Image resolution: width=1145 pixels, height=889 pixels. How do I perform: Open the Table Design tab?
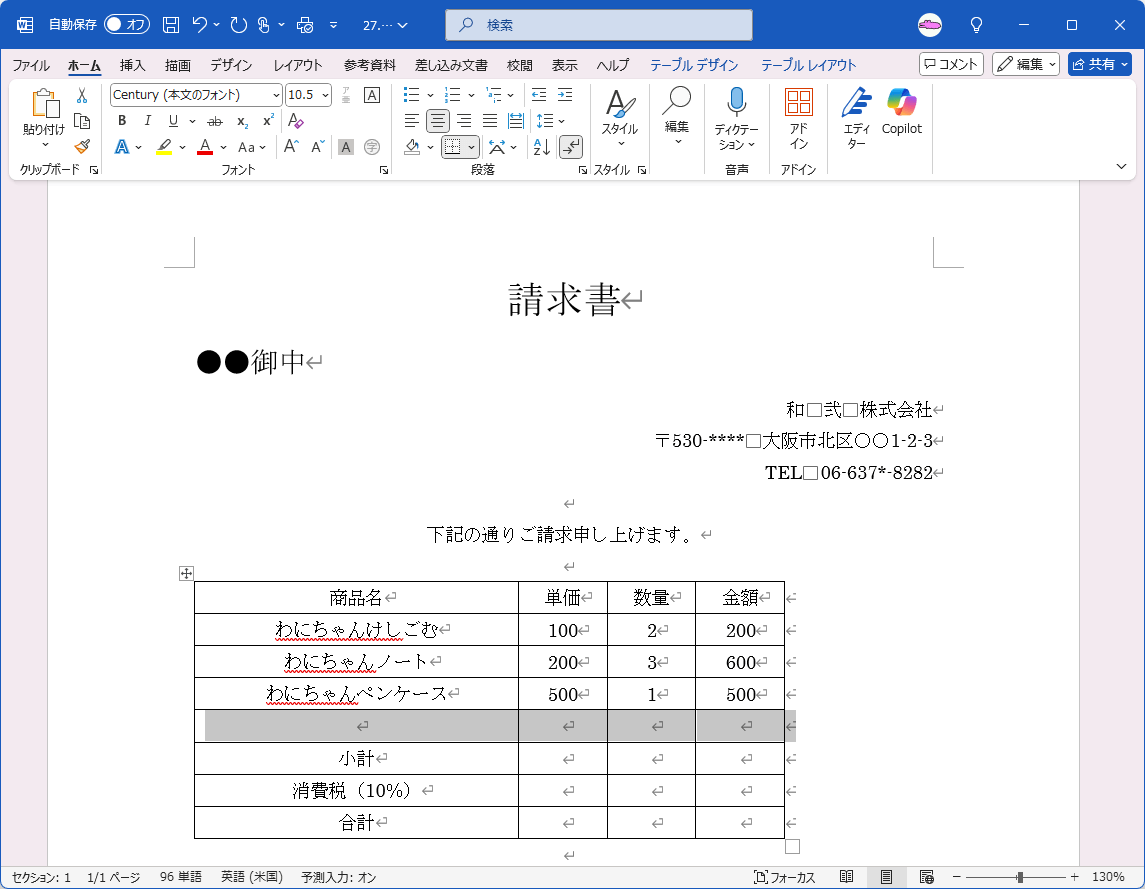point(694,65)
